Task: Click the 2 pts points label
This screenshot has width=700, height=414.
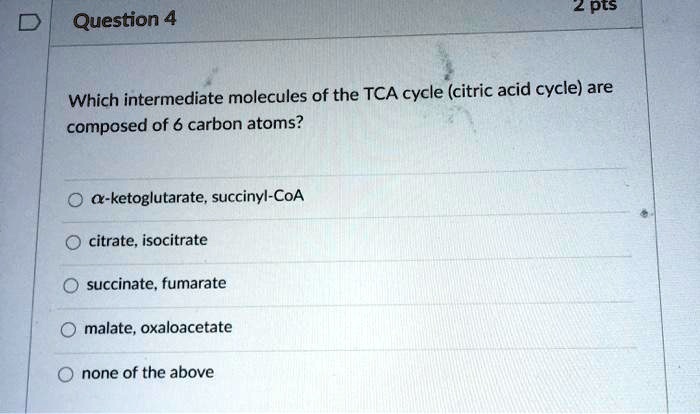Action: 595,6
